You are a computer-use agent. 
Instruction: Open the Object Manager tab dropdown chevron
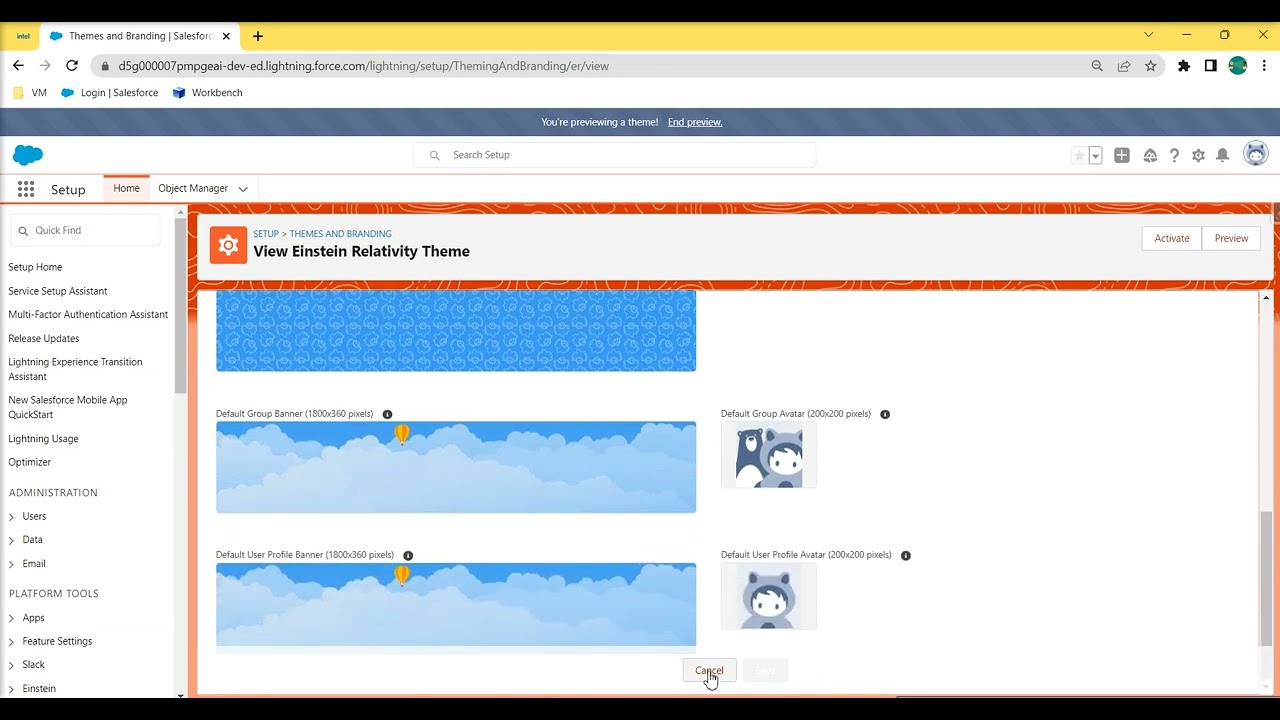coord(243,189)
